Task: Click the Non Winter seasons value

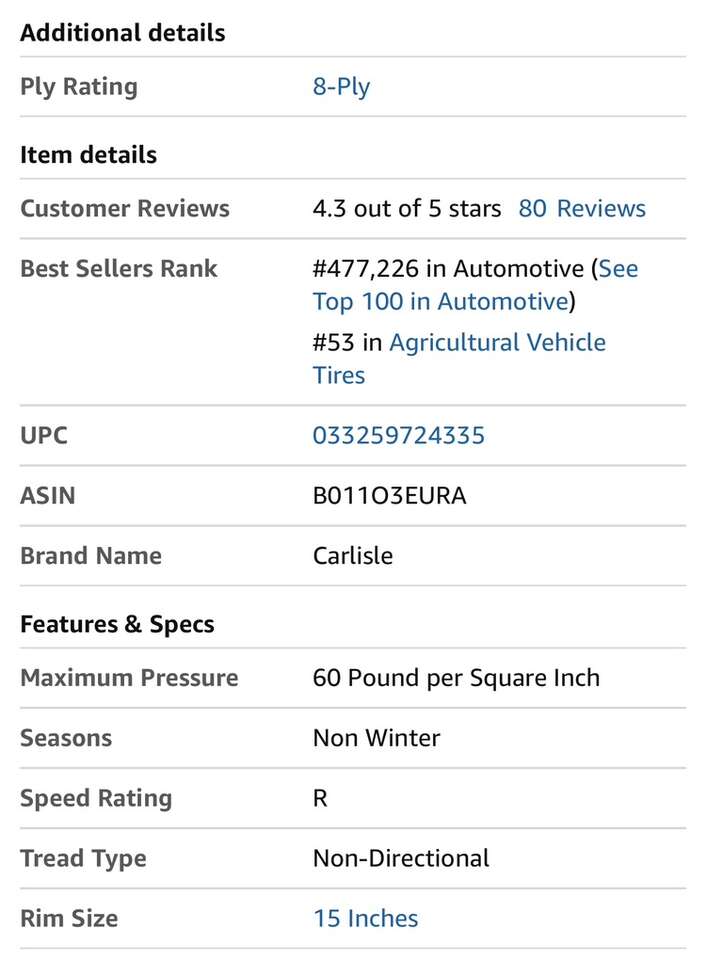Action: tap(376, 739)
